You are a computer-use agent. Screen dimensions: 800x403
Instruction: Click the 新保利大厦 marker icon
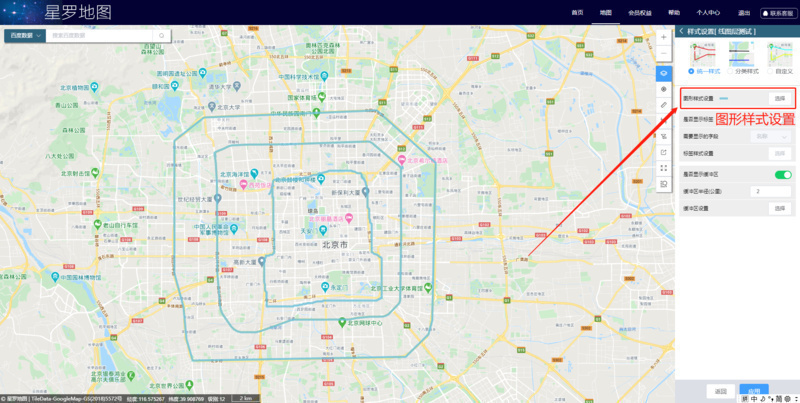(366, 192)
